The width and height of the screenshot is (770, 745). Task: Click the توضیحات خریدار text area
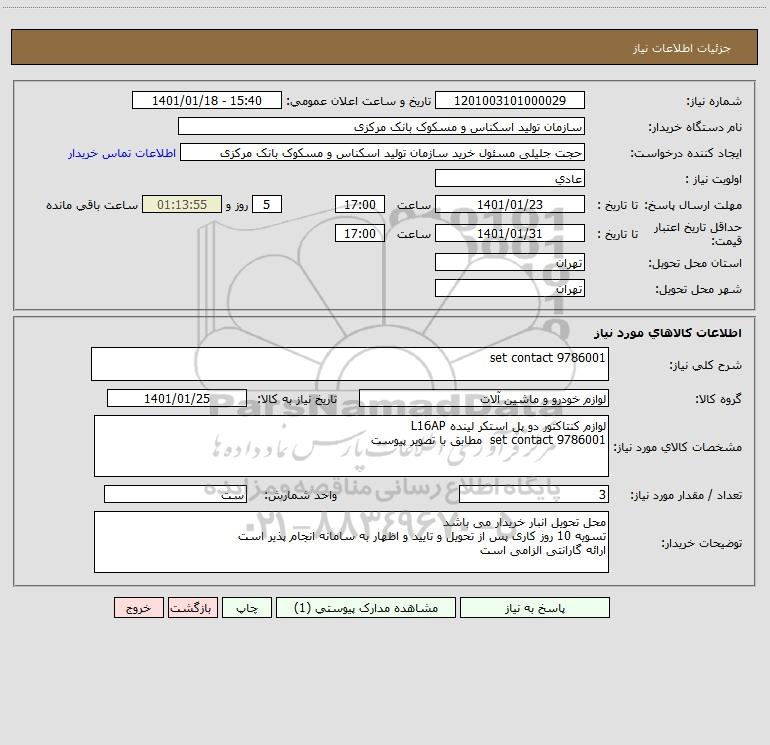coord(351,542)
